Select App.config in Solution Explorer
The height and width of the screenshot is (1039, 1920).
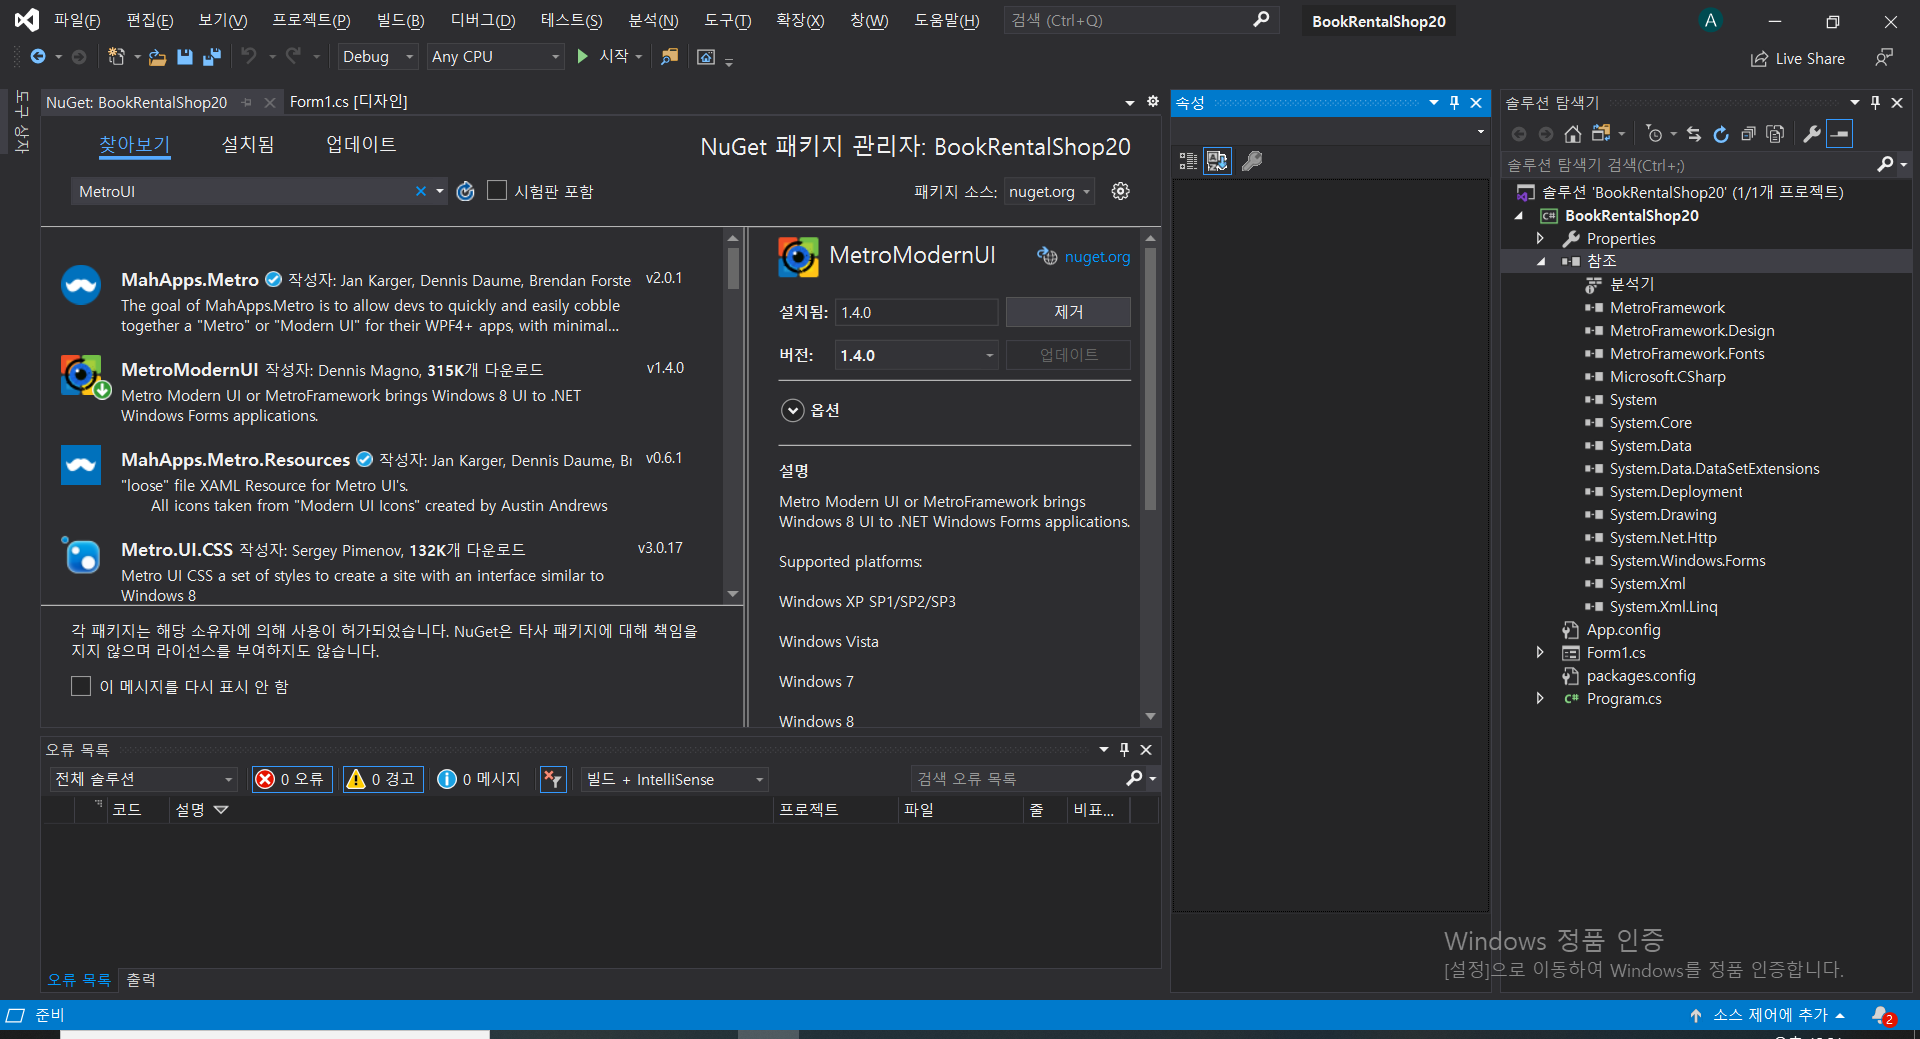[1623, 629]
